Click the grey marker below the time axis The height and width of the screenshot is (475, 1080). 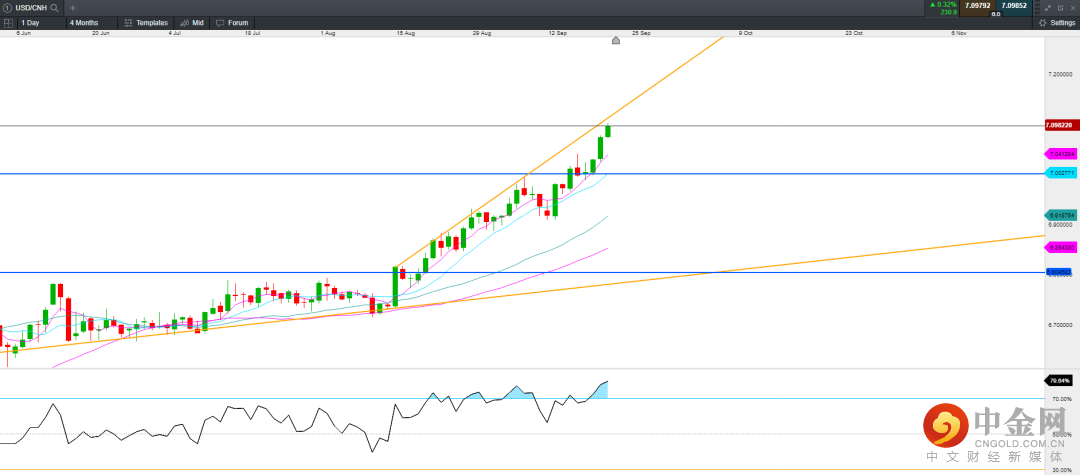[x=615, y=40]
